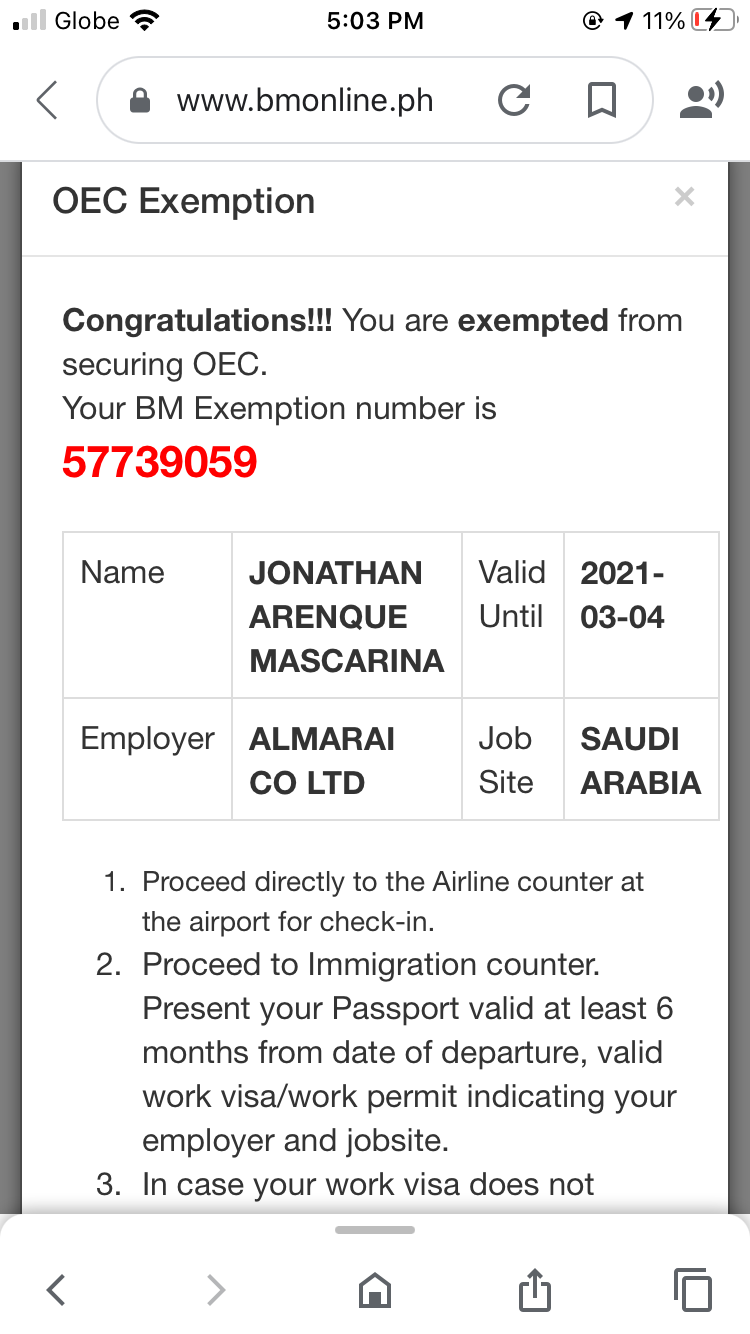
Task: Tap the padlock icon in address bar
Action: (142, 101)
